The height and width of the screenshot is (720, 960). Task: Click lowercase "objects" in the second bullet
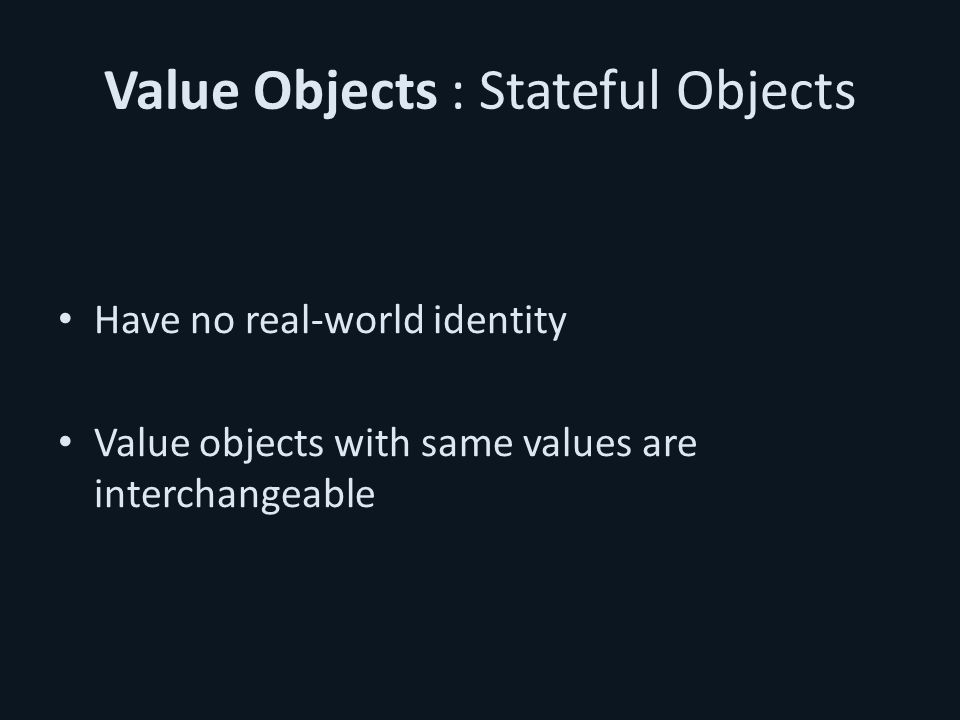pyautogui.click(x=261, y=444)
